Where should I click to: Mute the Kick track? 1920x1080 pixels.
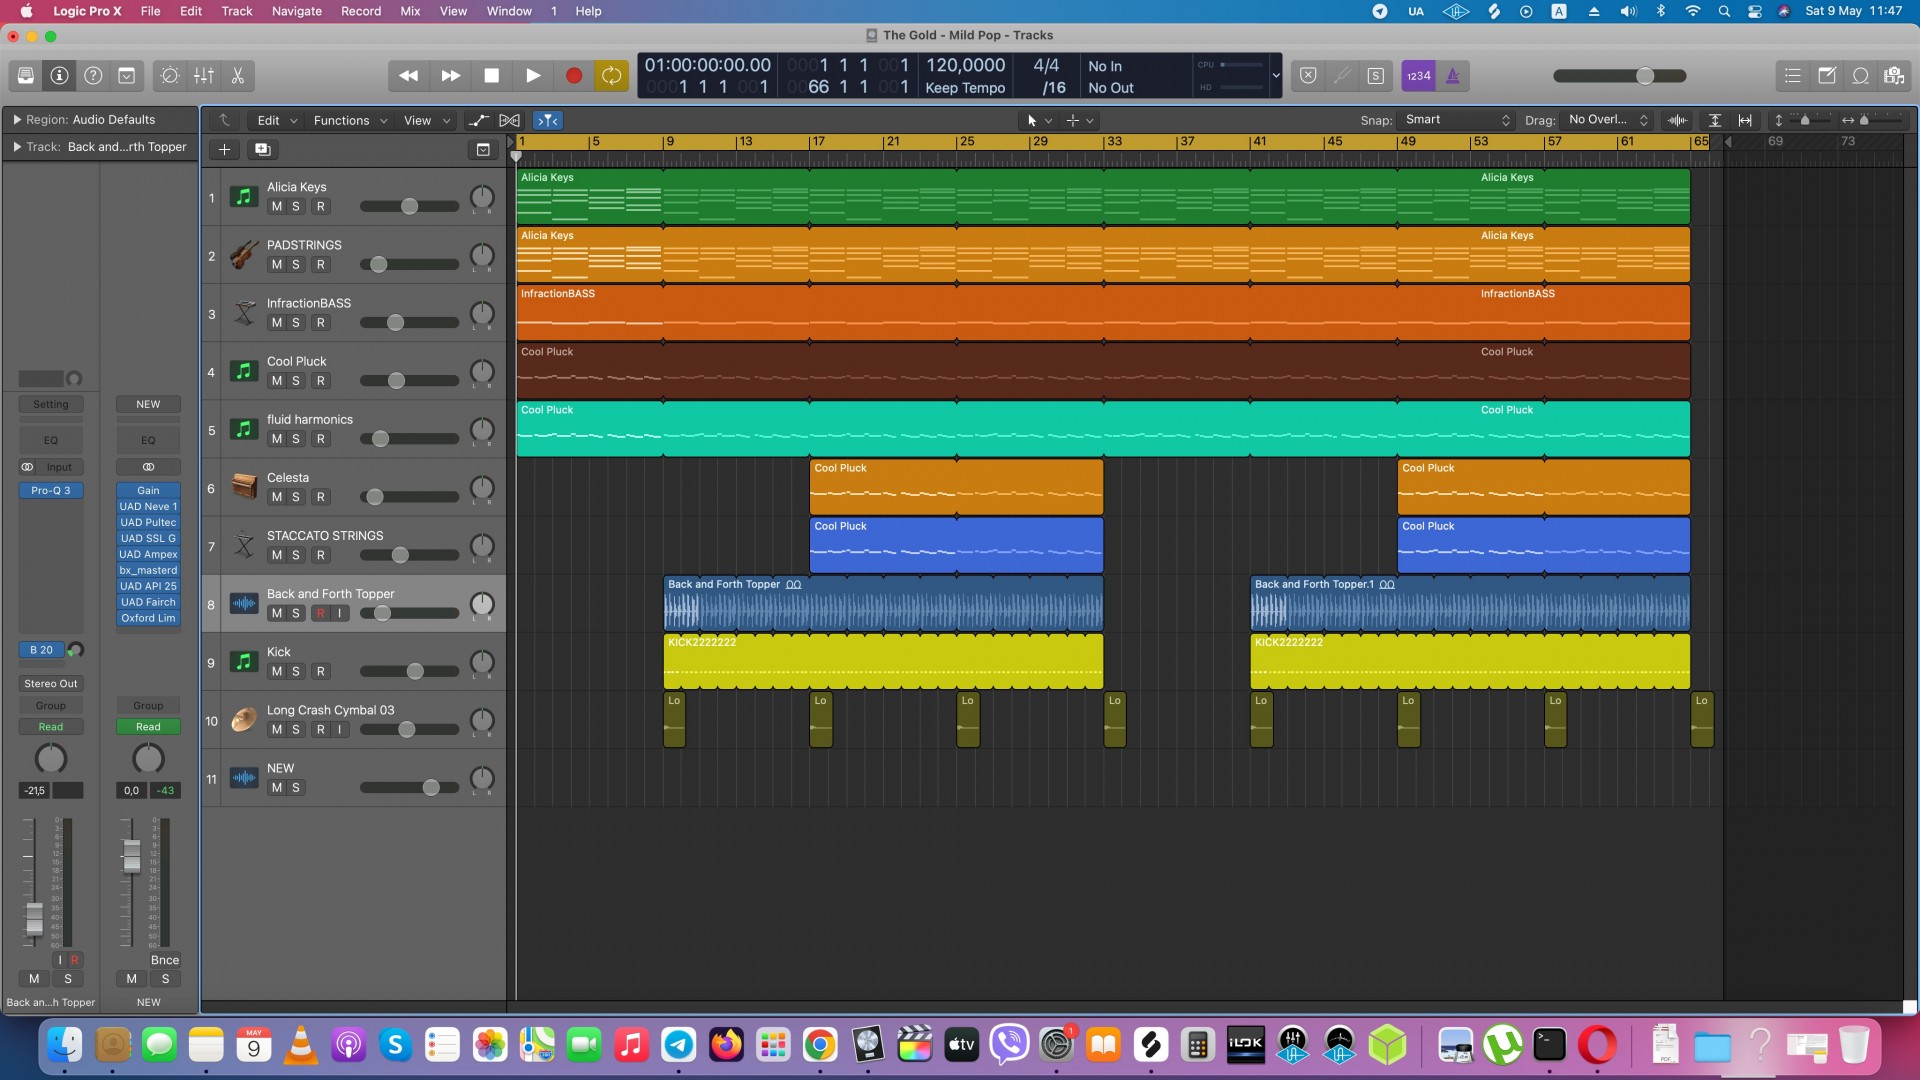tap(277, 672)
